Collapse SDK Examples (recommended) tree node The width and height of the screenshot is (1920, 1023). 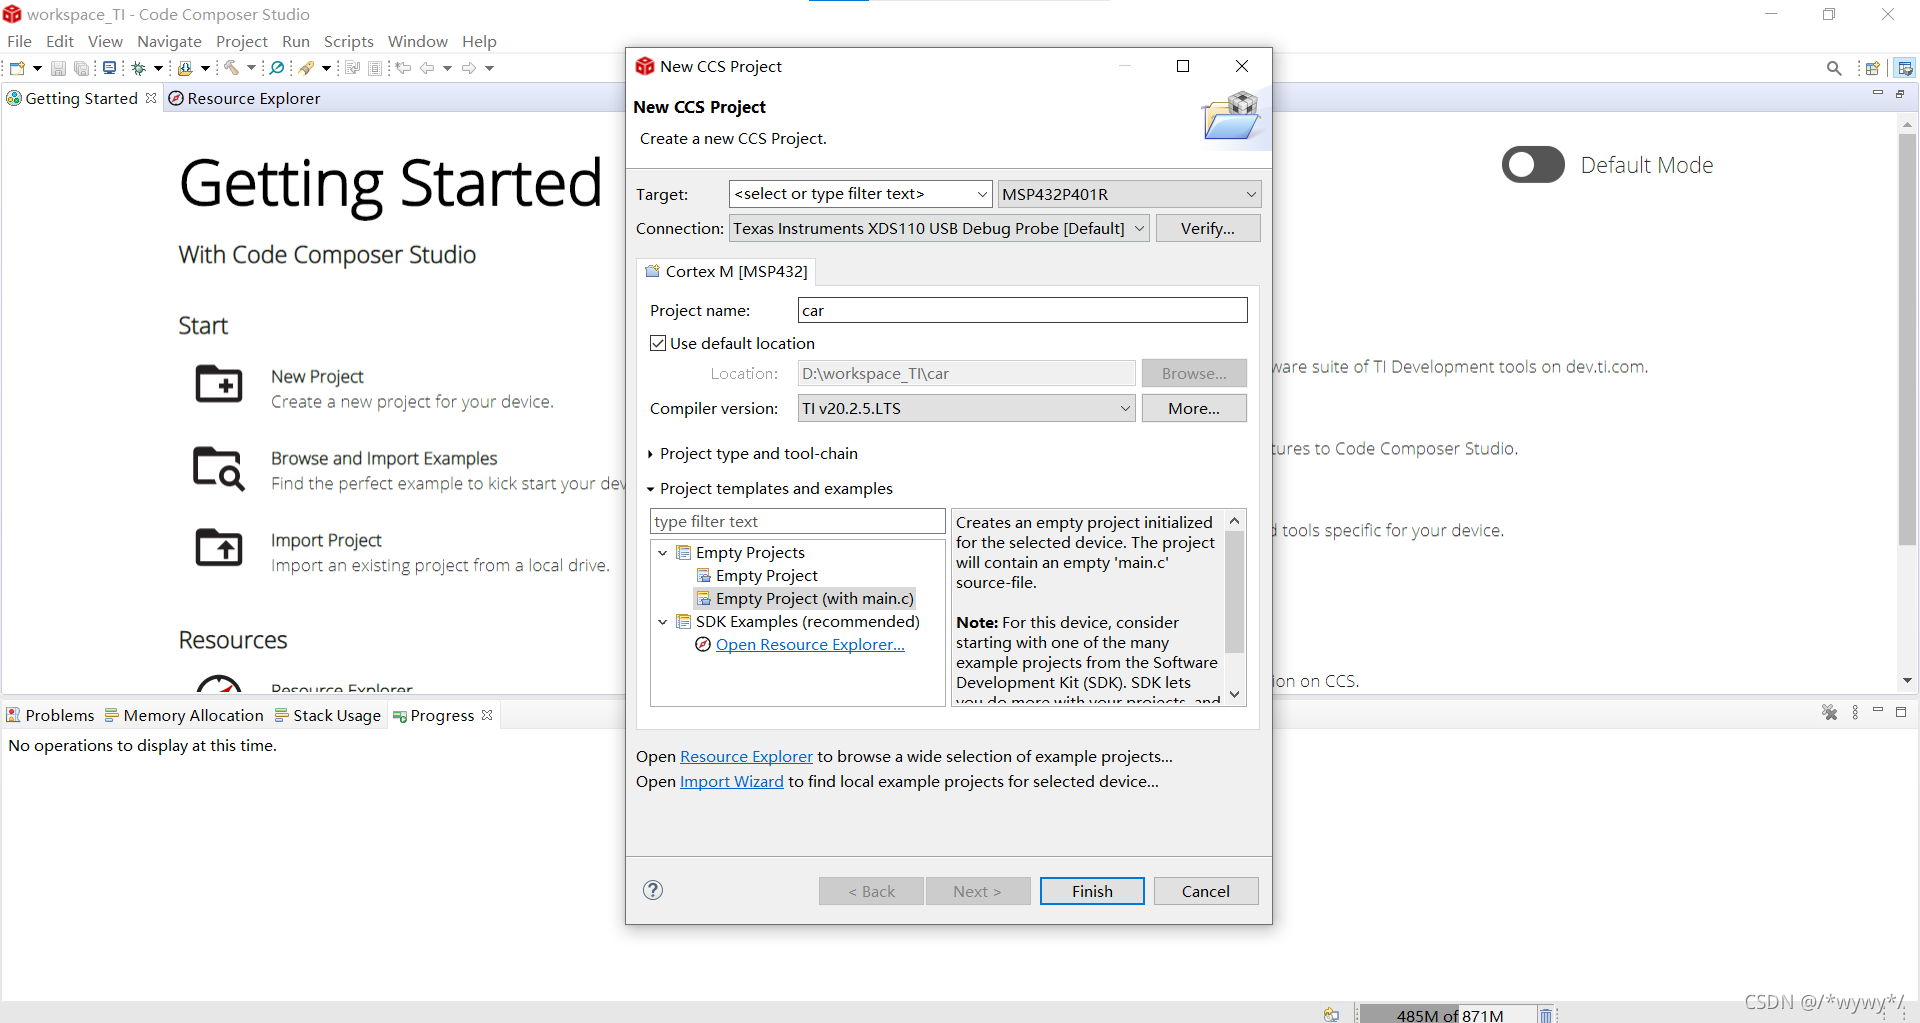[662, 622]
